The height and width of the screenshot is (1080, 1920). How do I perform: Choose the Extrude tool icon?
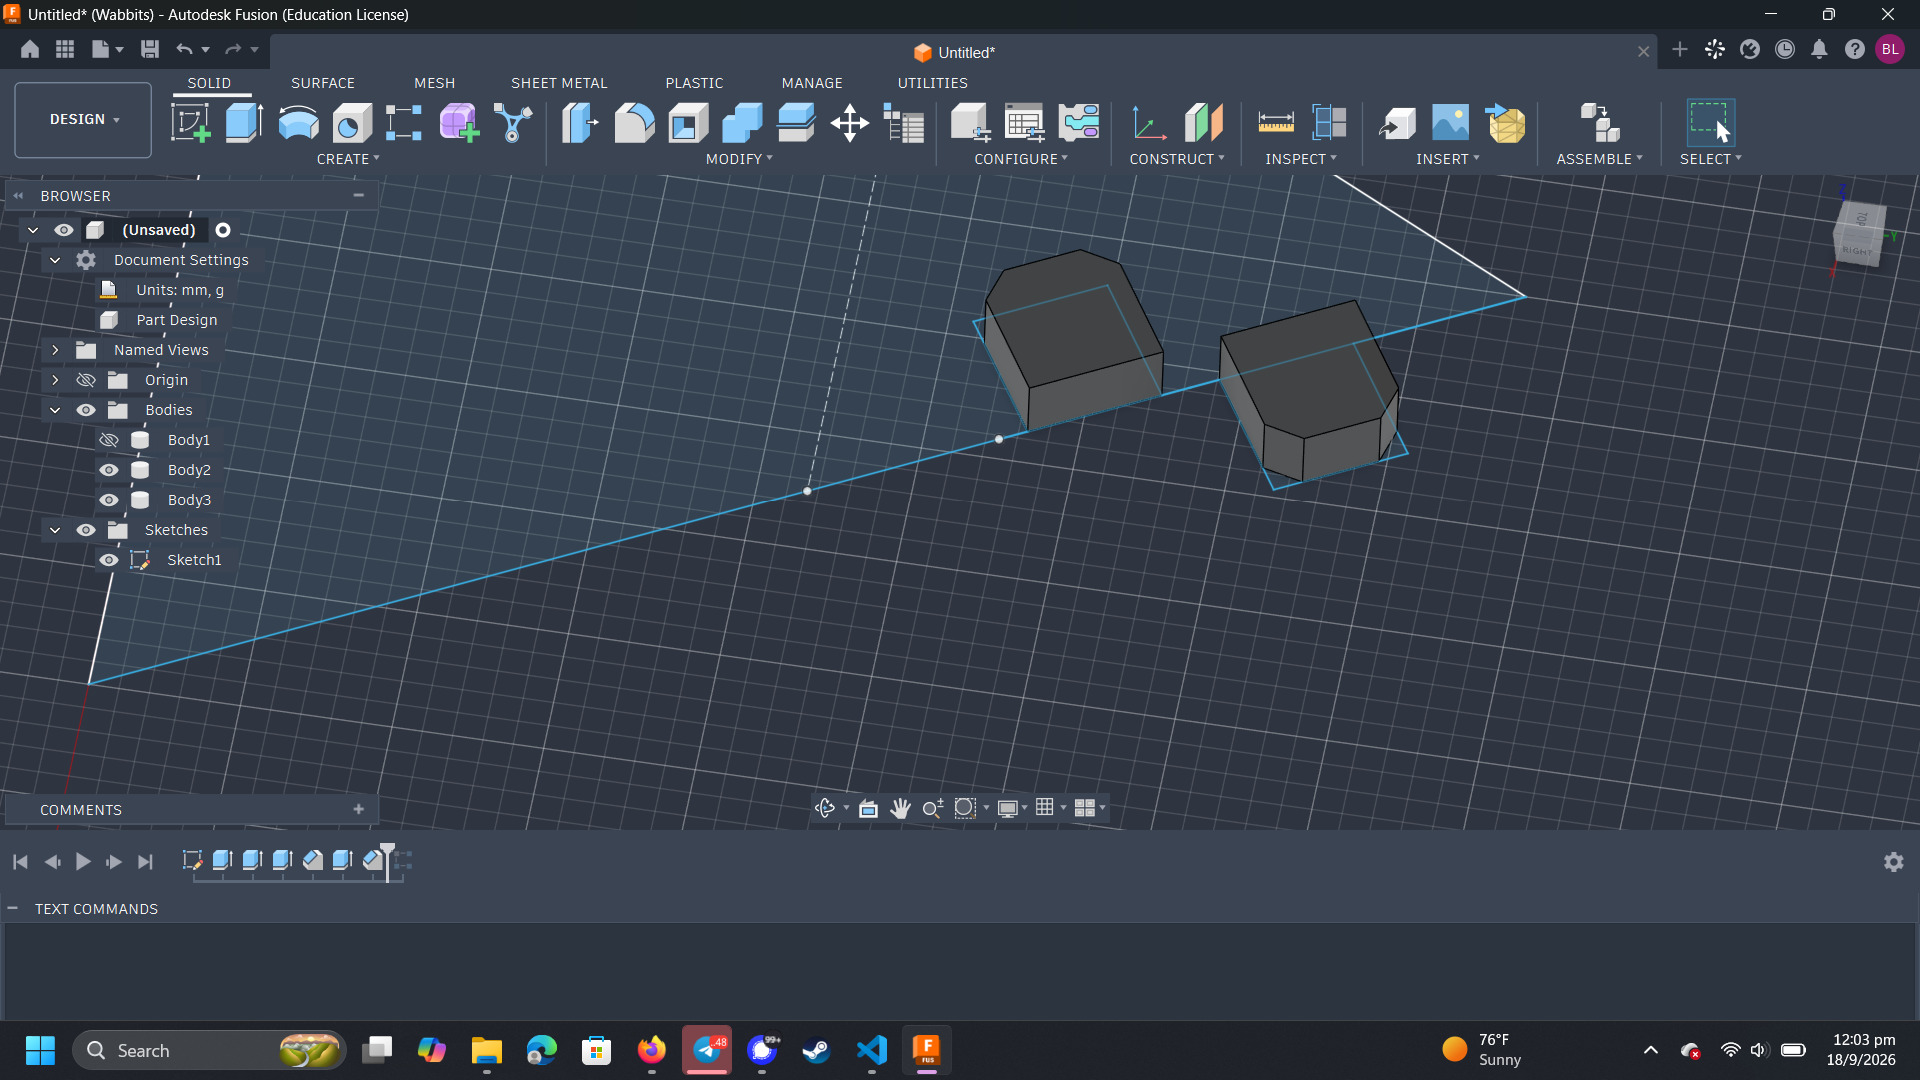[x=244, y=123]
